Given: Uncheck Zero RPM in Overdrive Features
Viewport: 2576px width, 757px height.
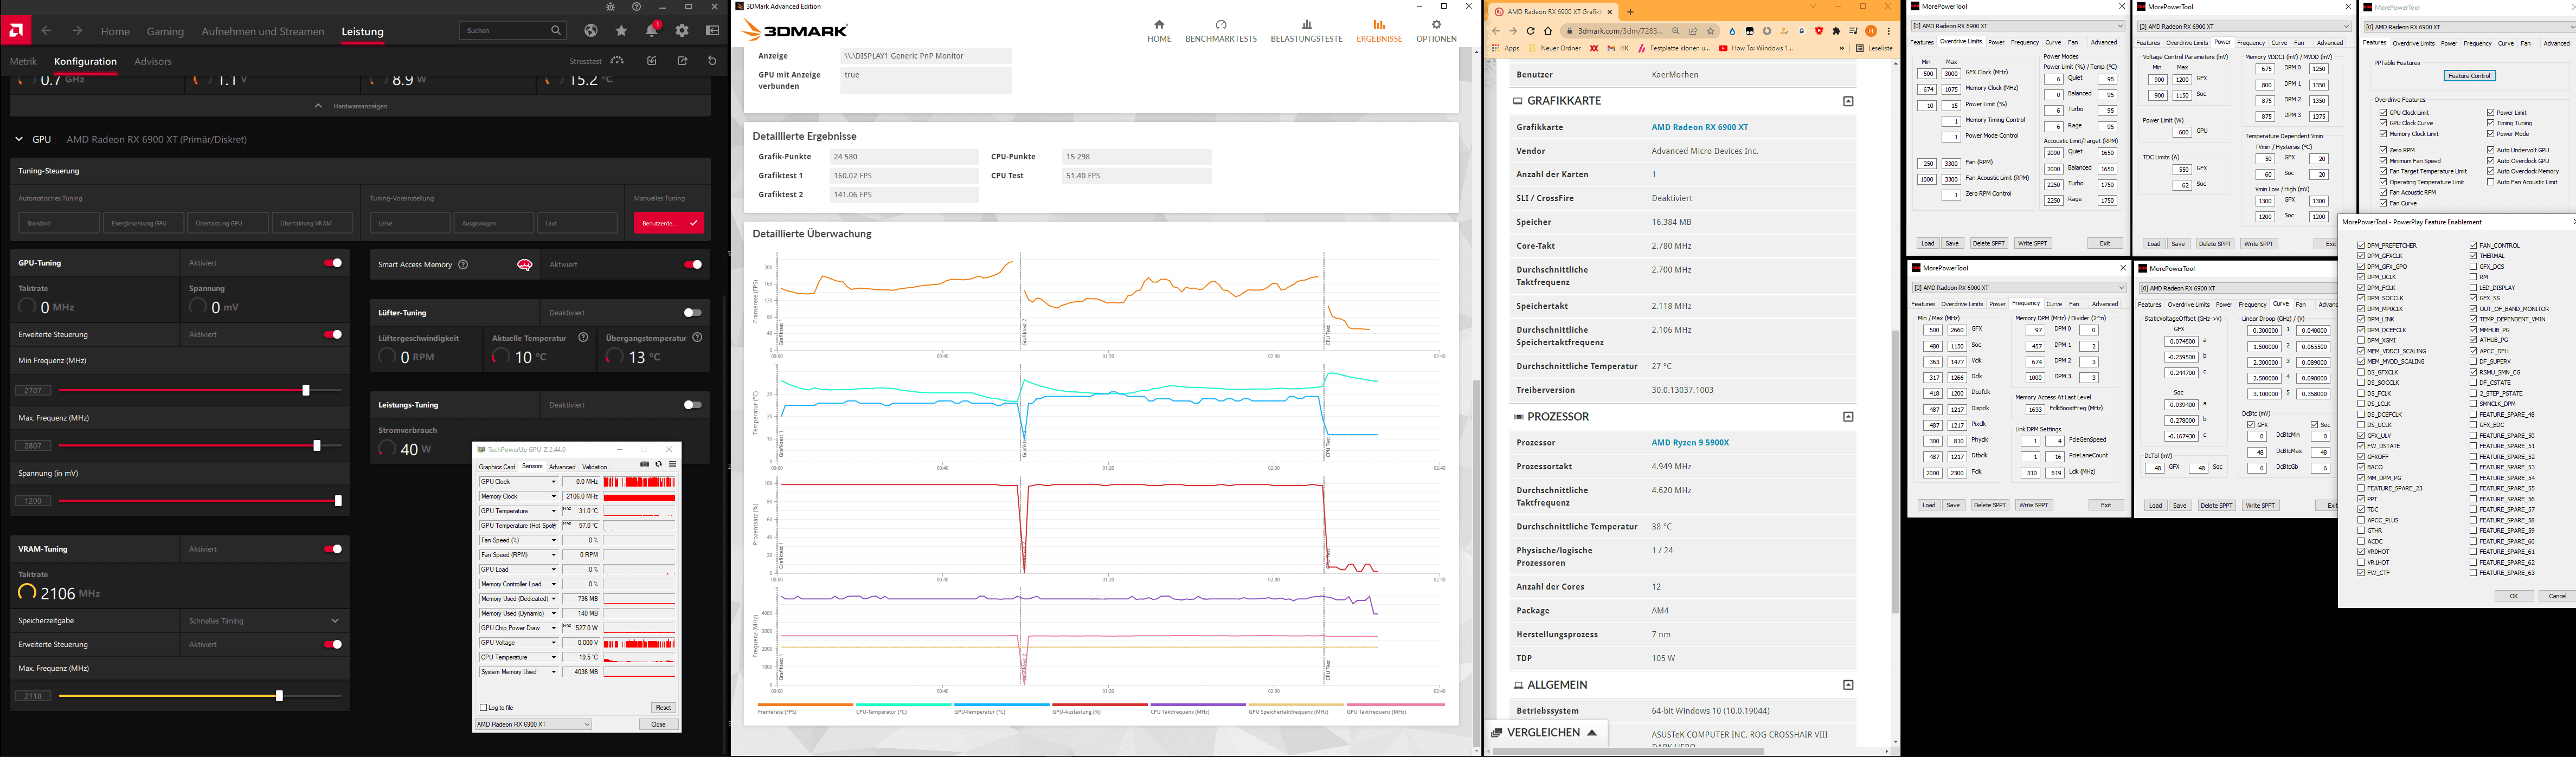Looking at the screenshot, I should pos(2383,150).
